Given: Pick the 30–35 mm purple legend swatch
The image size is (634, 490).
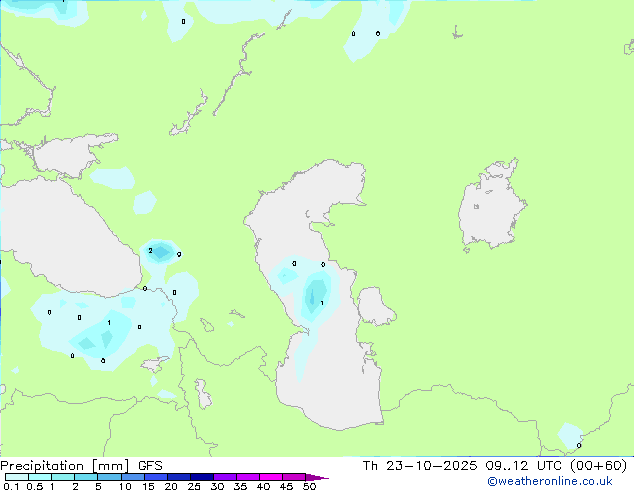Looking at the screenshot, I should (225, 477).
